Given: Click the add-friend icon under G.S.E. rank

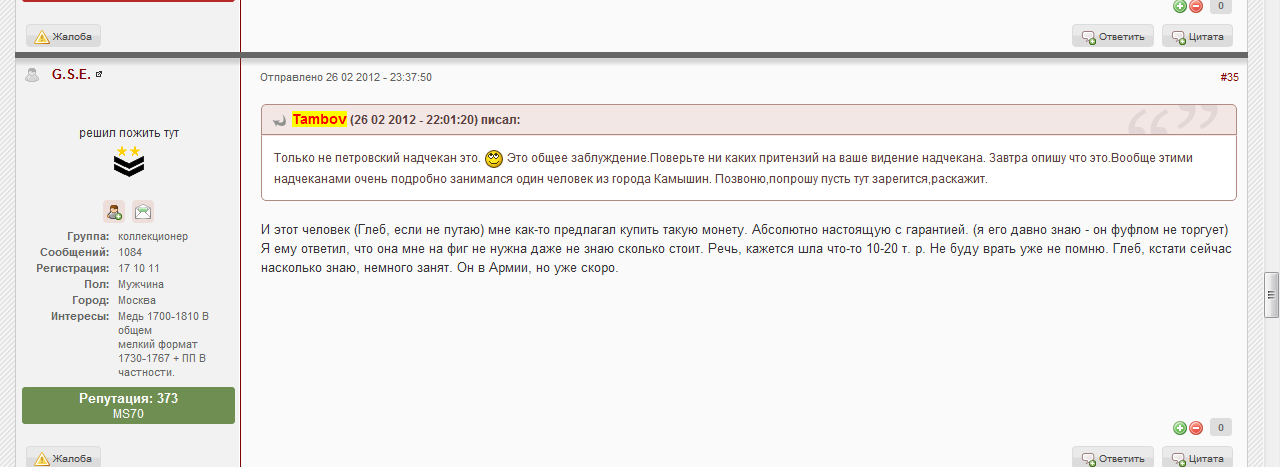Looking at the screenshot, I should [x=114, y=211].
